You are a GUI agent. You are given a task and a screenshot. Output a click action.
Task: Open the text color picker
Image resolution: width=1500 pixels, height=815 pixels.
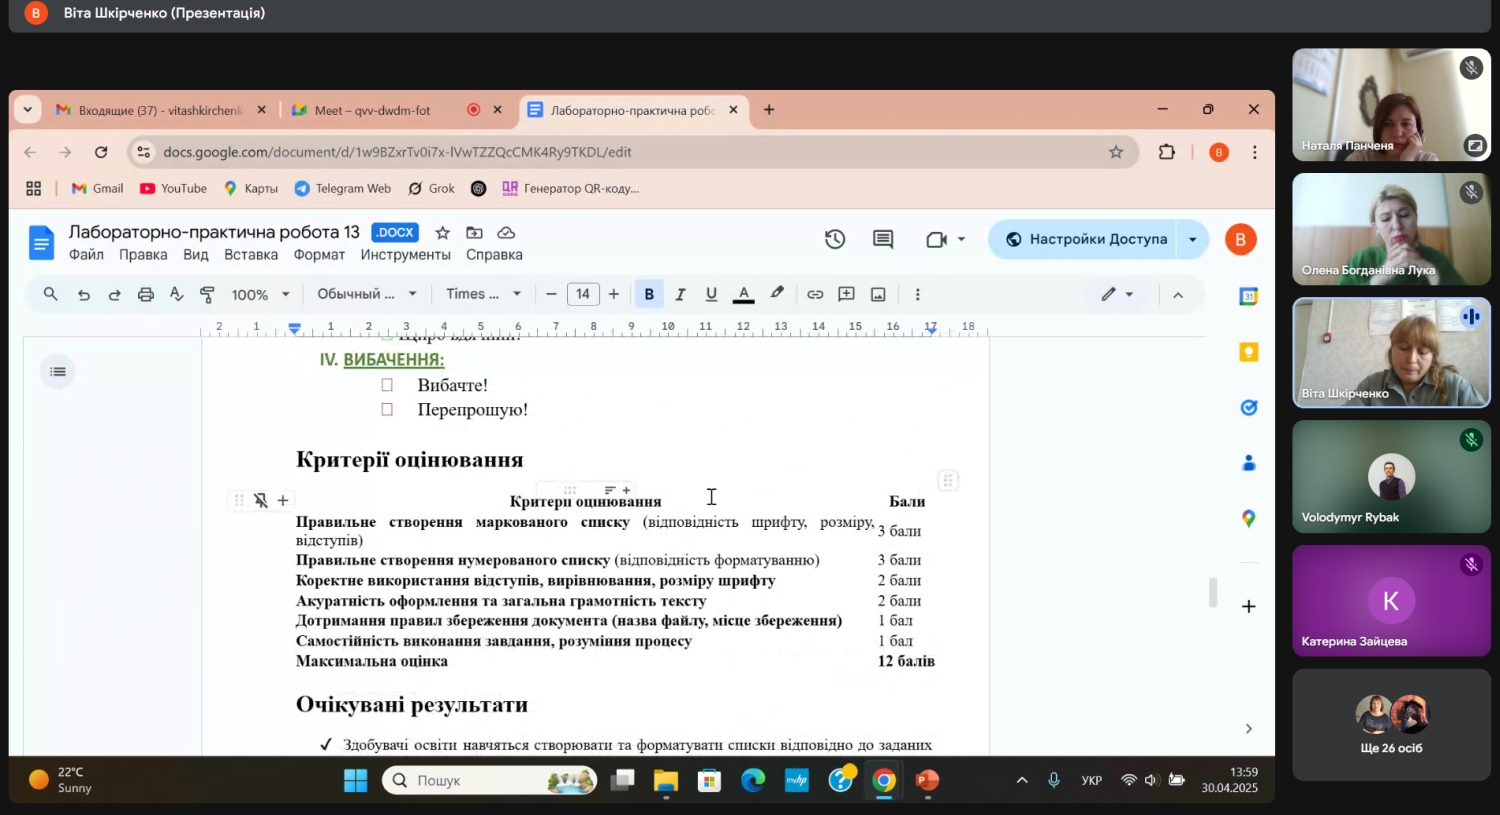click(743, 294)
